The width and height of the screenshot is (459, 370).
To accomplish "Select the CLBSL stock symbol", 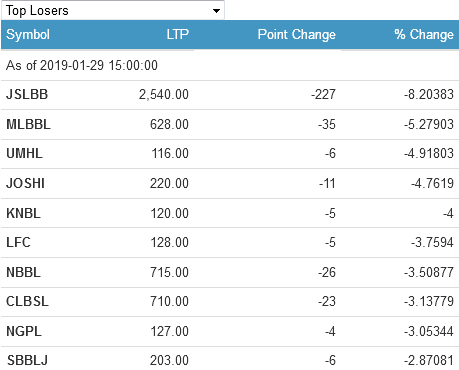I will 27,301.
